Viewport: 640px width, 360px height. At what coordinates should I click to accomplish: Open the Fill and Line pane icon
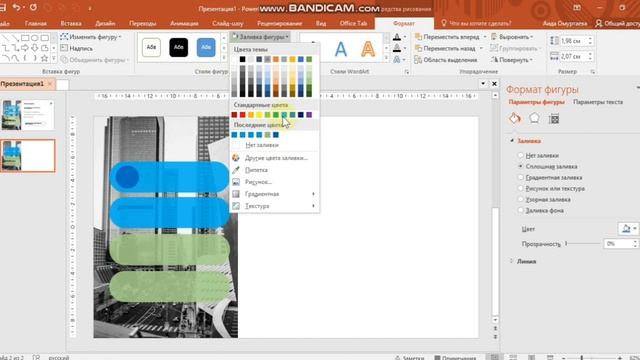coord(515,118)
